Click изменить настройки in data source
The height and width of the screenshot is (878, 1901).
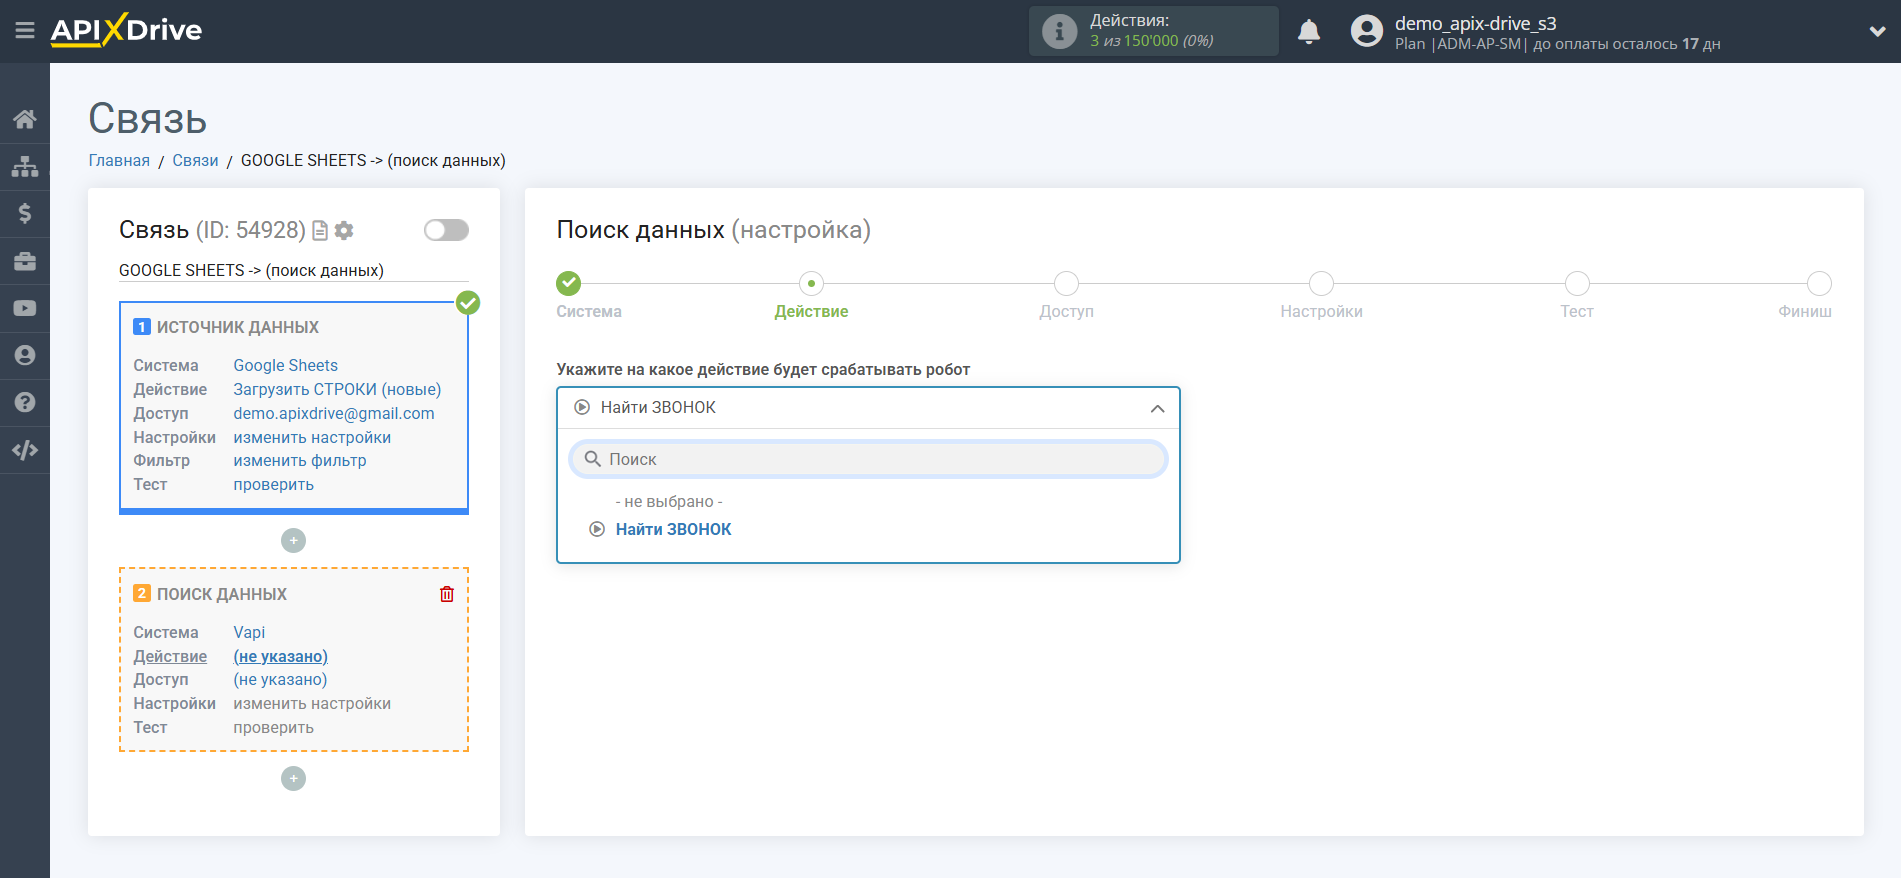point(312,438)
